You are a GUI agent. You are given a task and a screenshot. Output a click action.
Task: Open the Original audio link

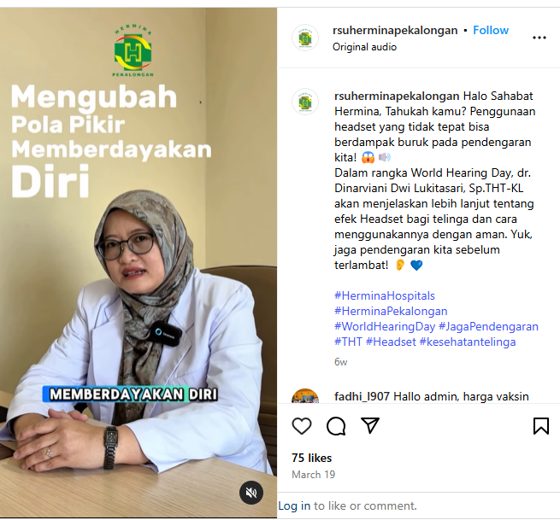click(364, 47)
